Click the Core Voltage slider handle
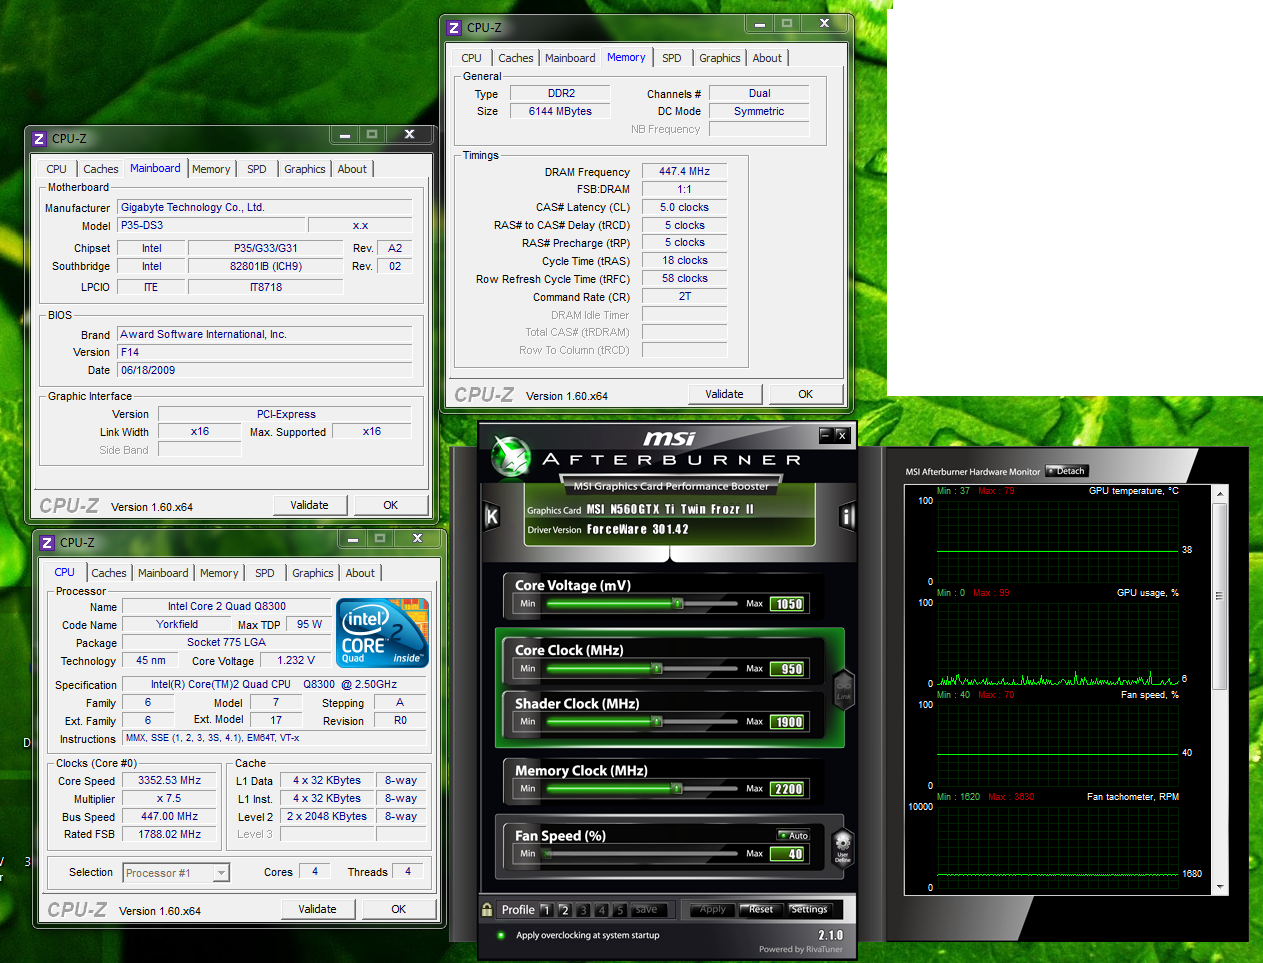This screenshot has width=1263, height=963. pyautogui.click(x=677, y=604)
